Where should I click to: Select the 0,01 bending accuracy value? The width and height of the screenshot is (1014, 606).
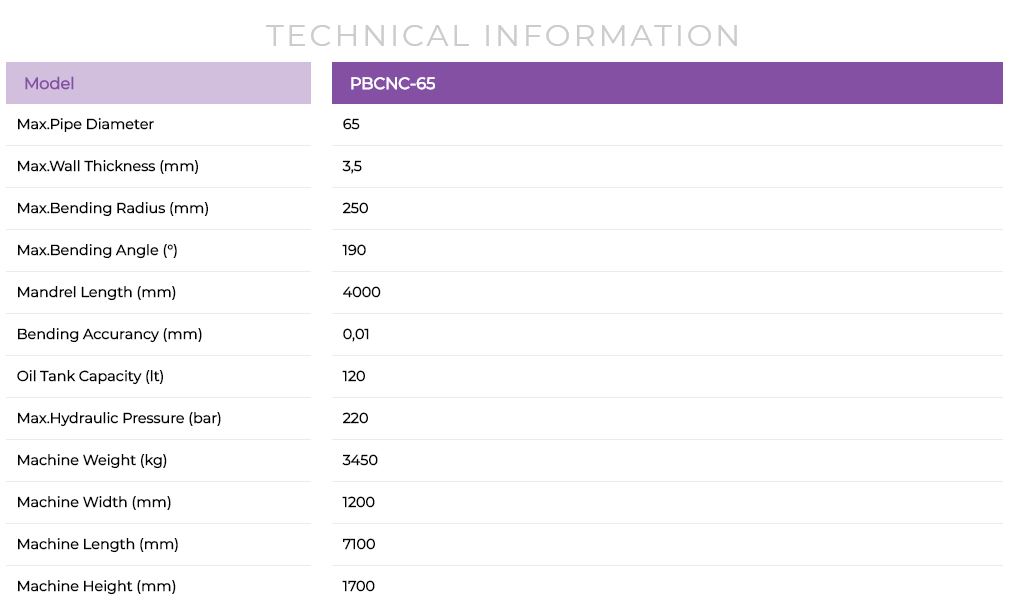pyautogui.click(x=356, y=334)
